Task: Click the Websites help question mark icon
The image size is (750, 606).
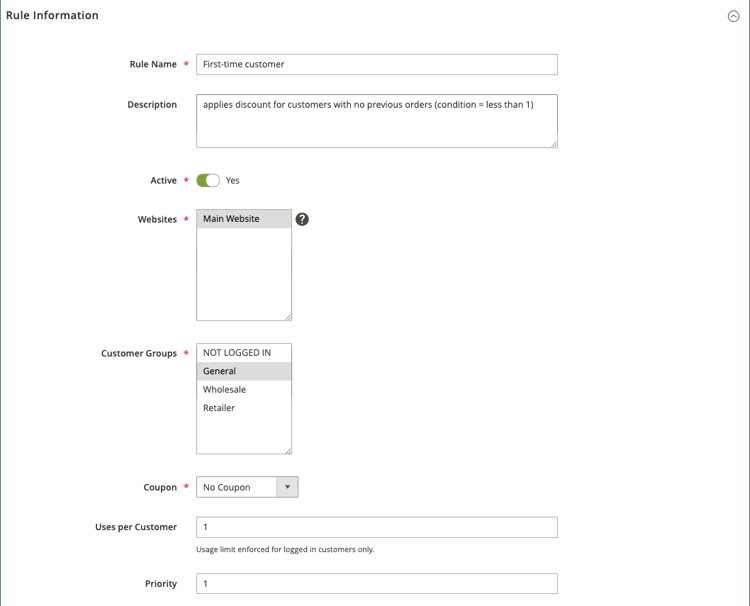Action: tap(302, 219)
